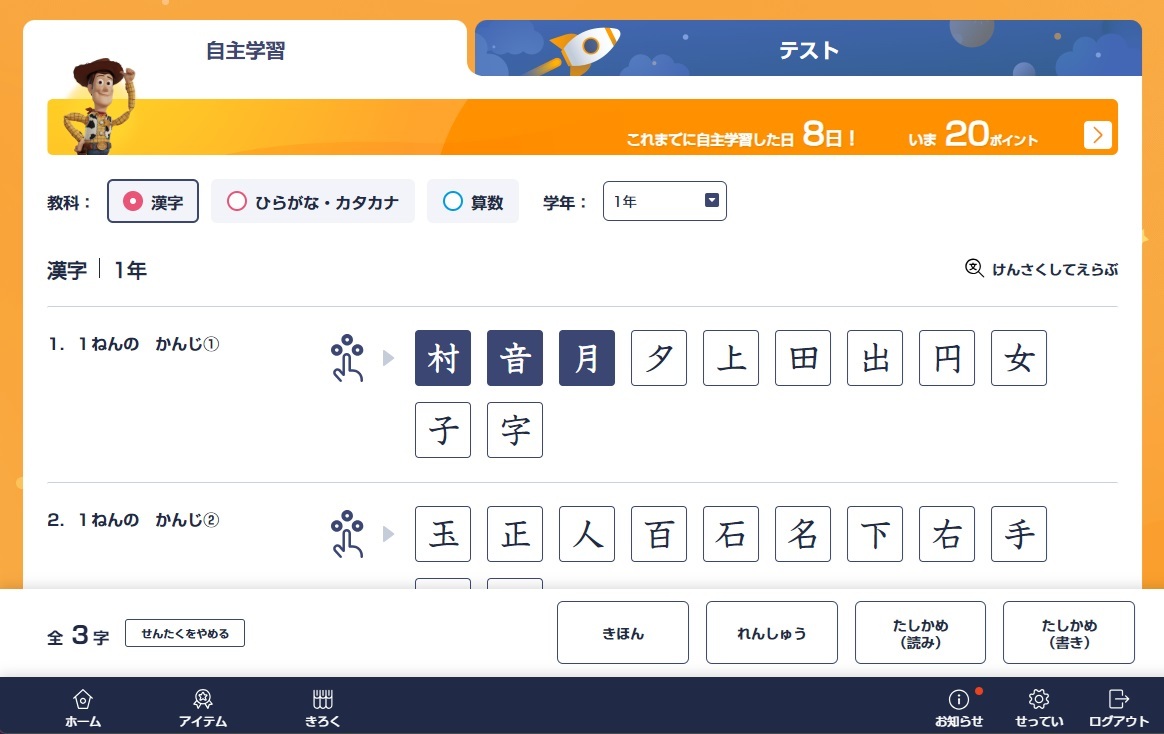Open the ホーム home icon
This screenshot has height=734, width=1164.
click(x=83, y=700)
